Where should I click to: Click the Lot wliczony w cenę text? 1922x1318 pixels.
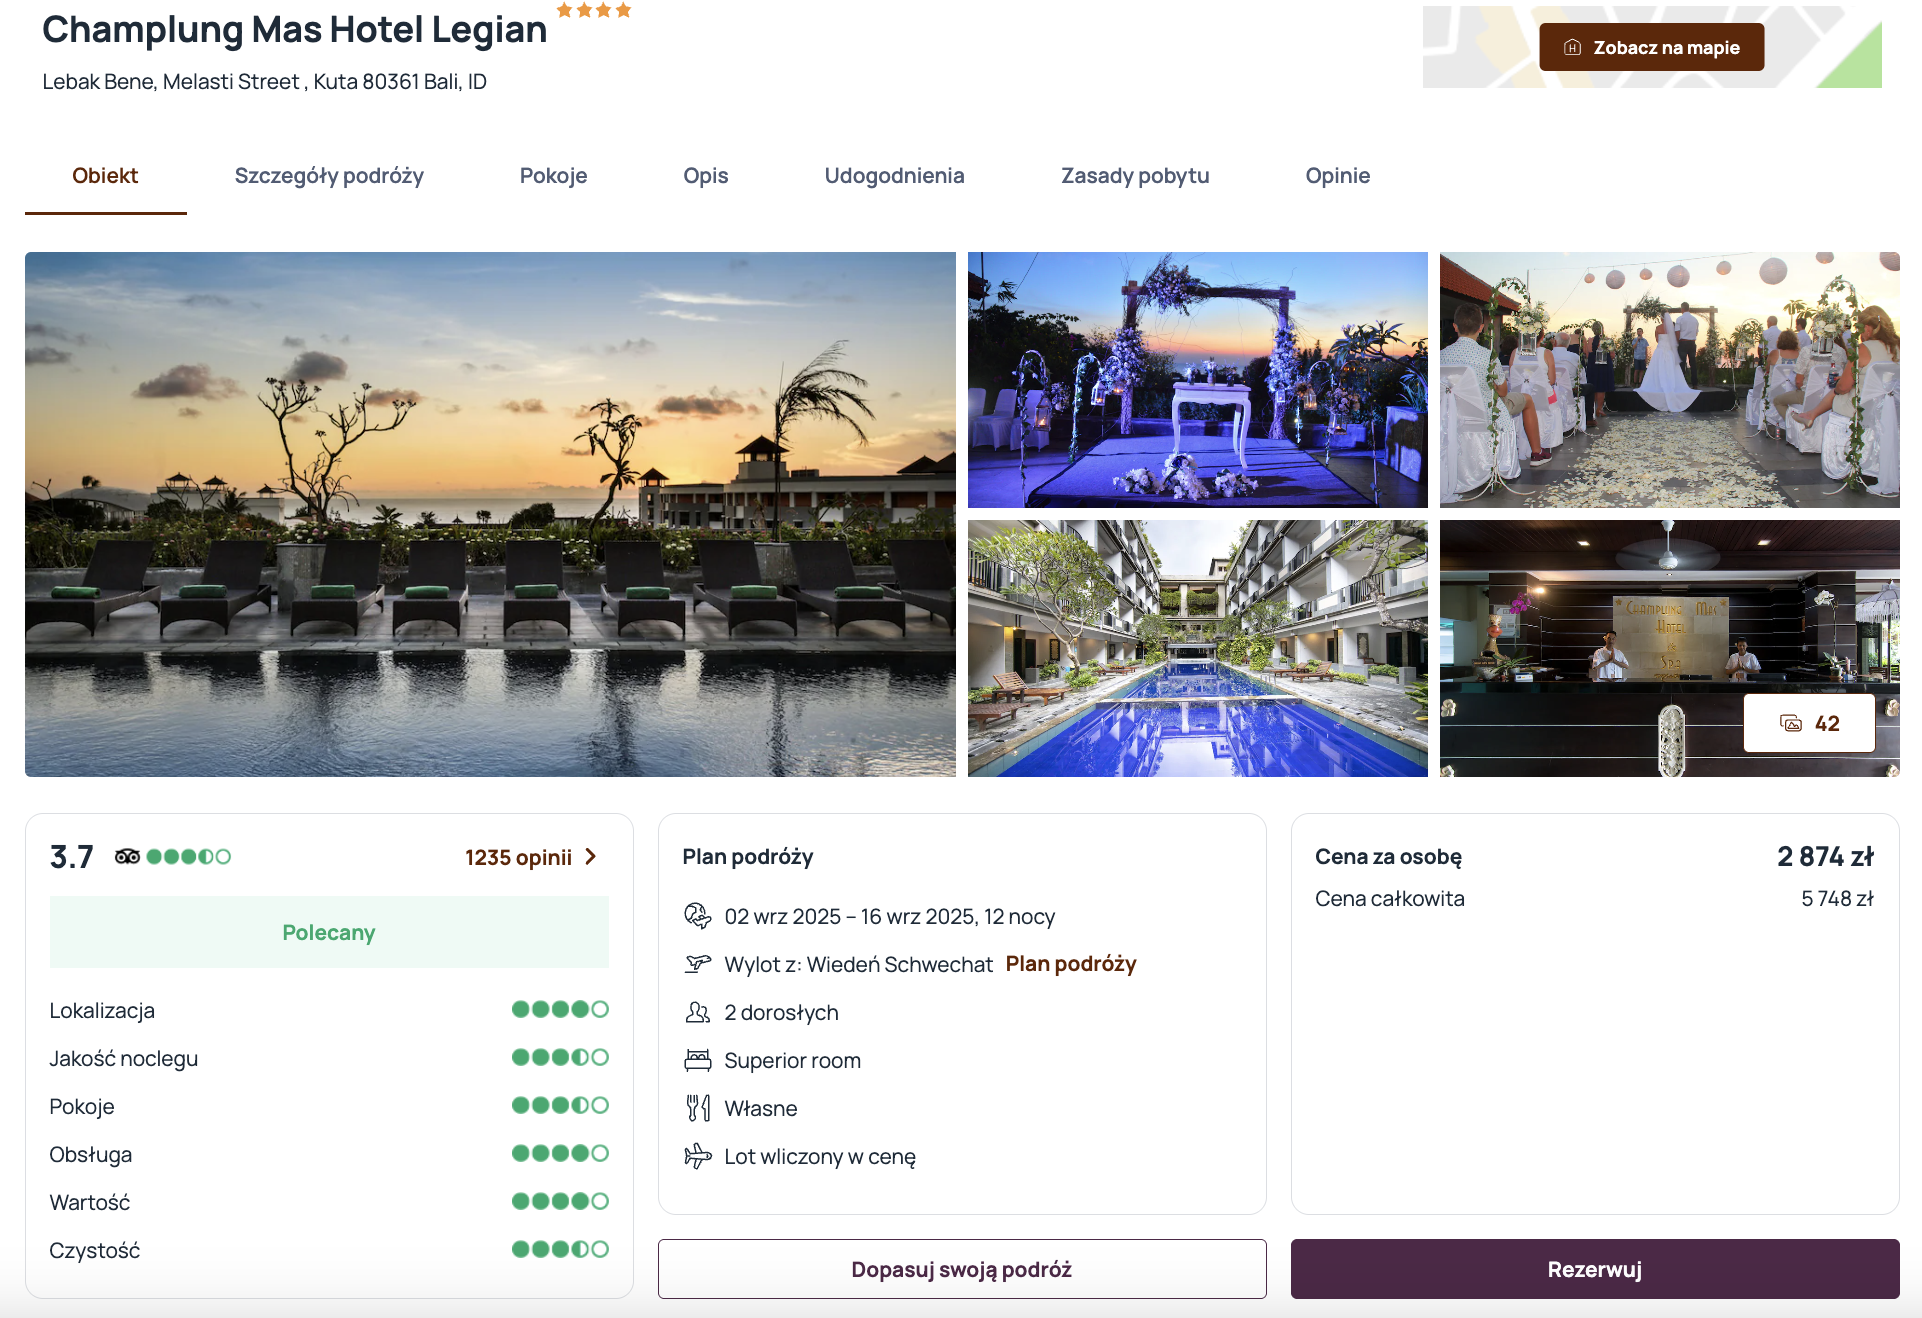coord(820,1156)
